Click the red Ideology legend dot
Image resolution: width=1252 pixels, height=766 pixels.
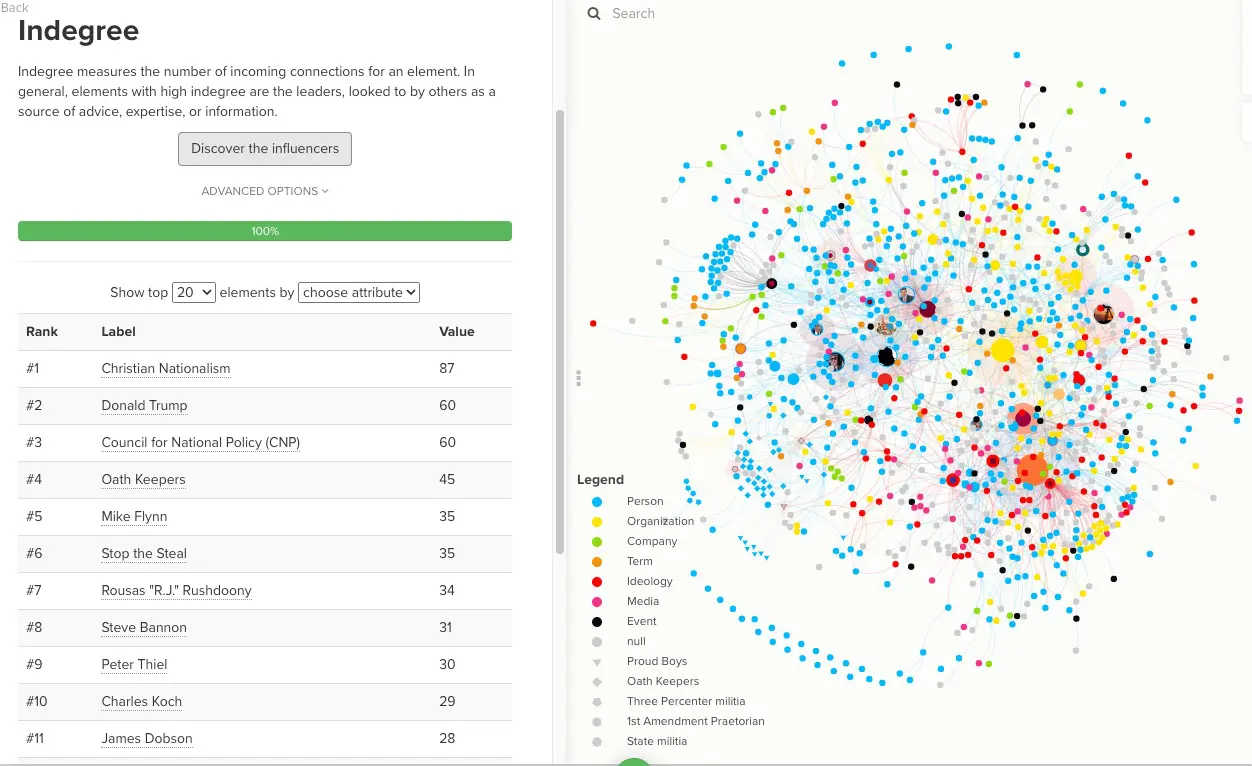[x=597, y=582]
